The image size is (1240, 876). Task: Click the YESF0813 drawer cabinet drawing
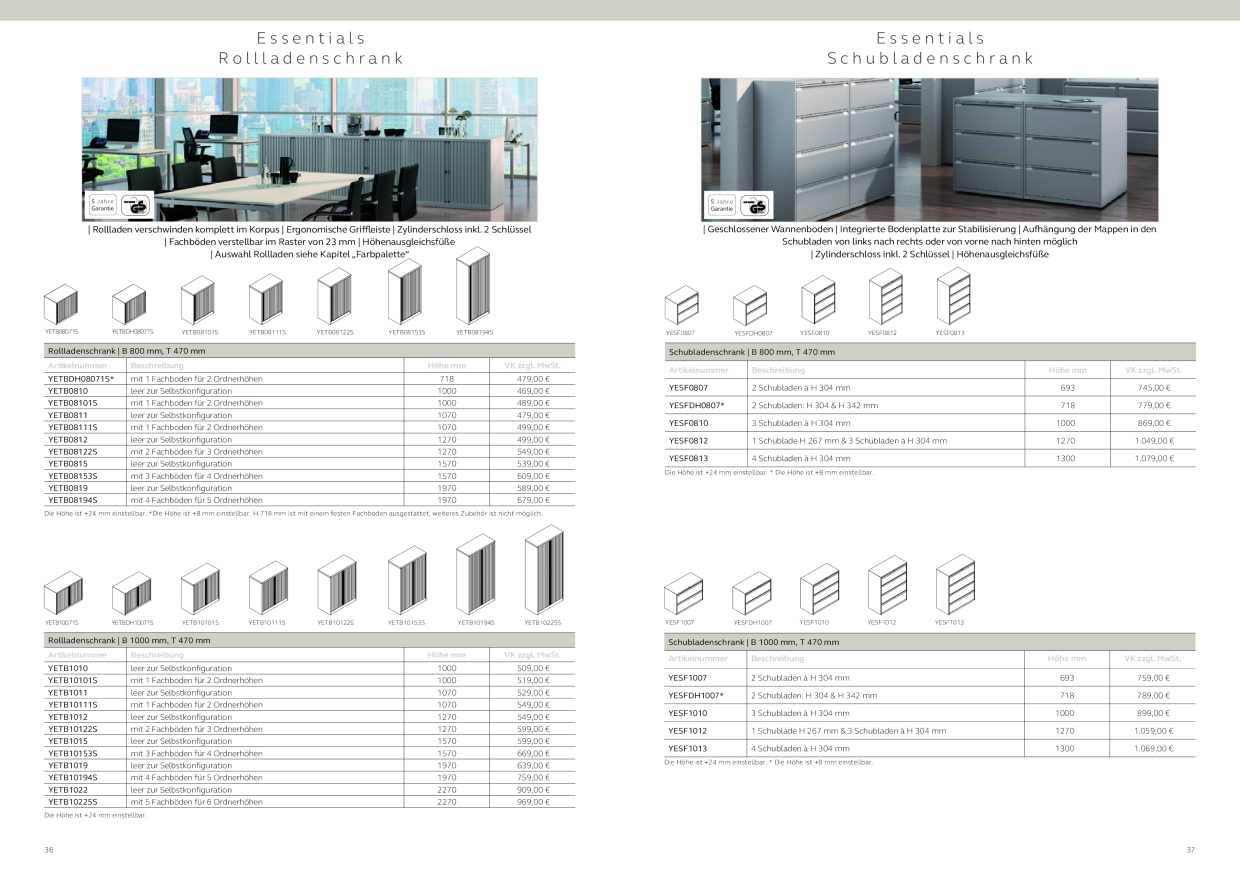point(953,296)
